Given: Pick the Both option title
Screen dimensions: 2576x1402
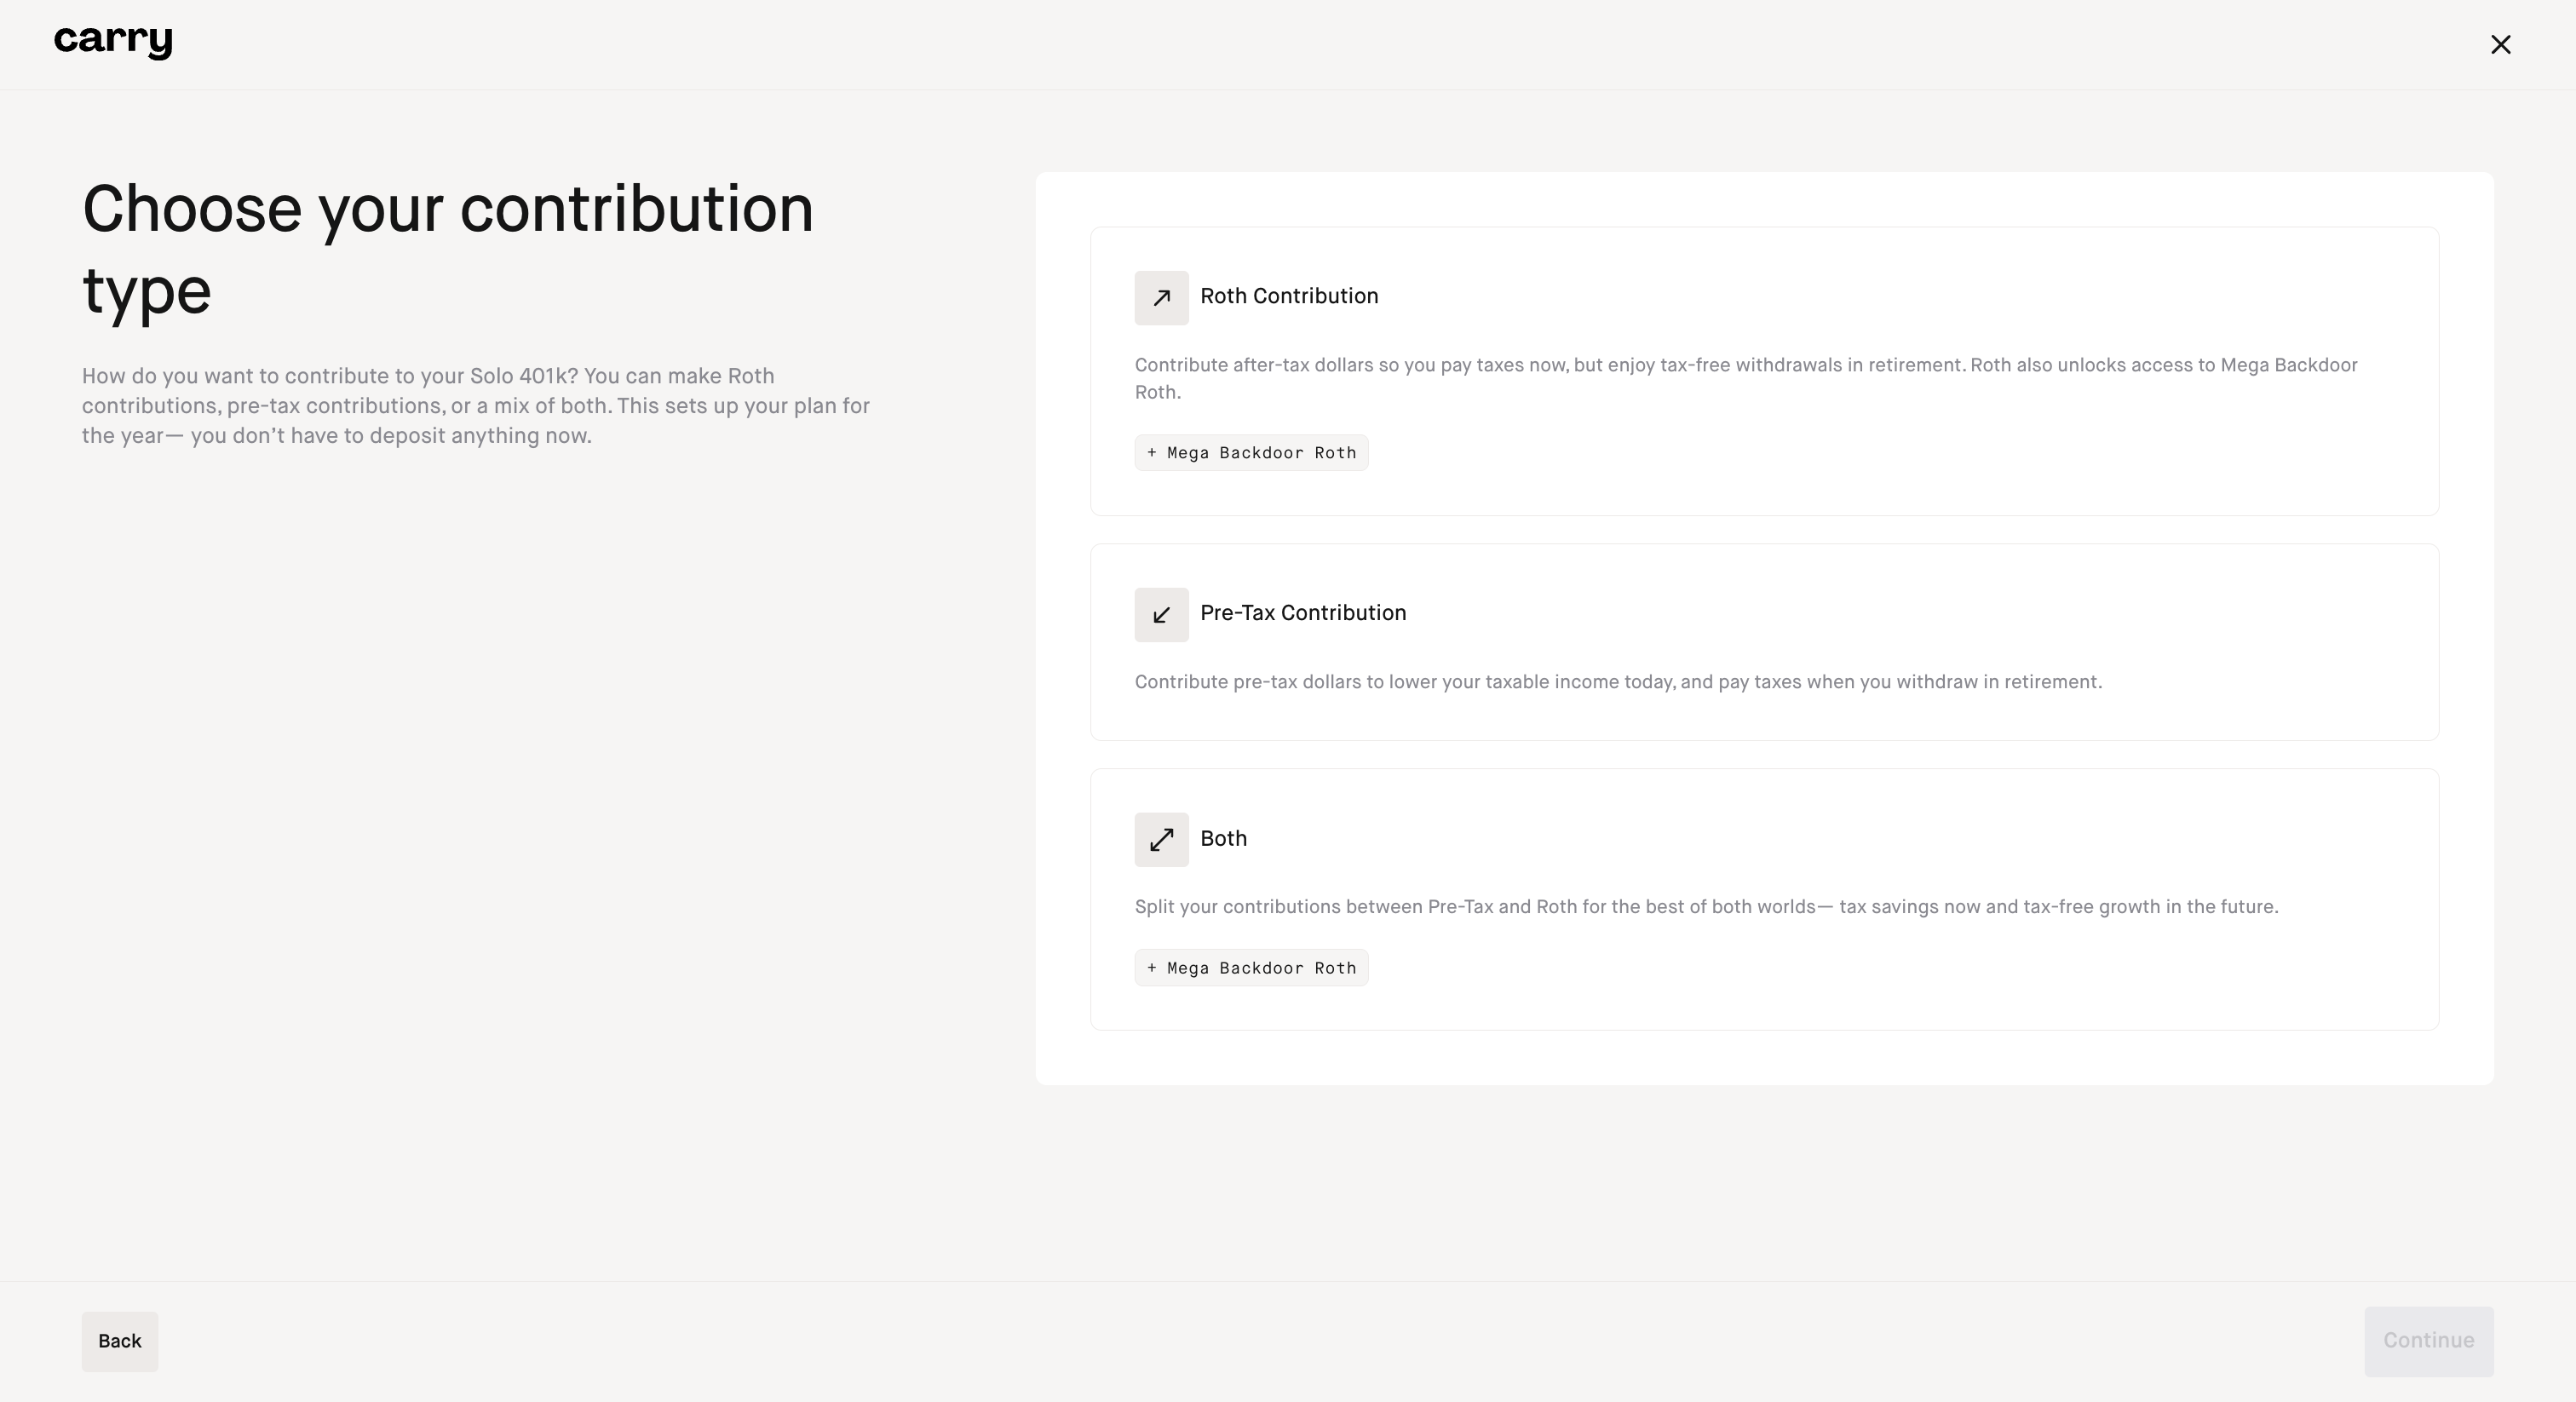Looking at the screenshot, I should click(x=1223, y=839).
